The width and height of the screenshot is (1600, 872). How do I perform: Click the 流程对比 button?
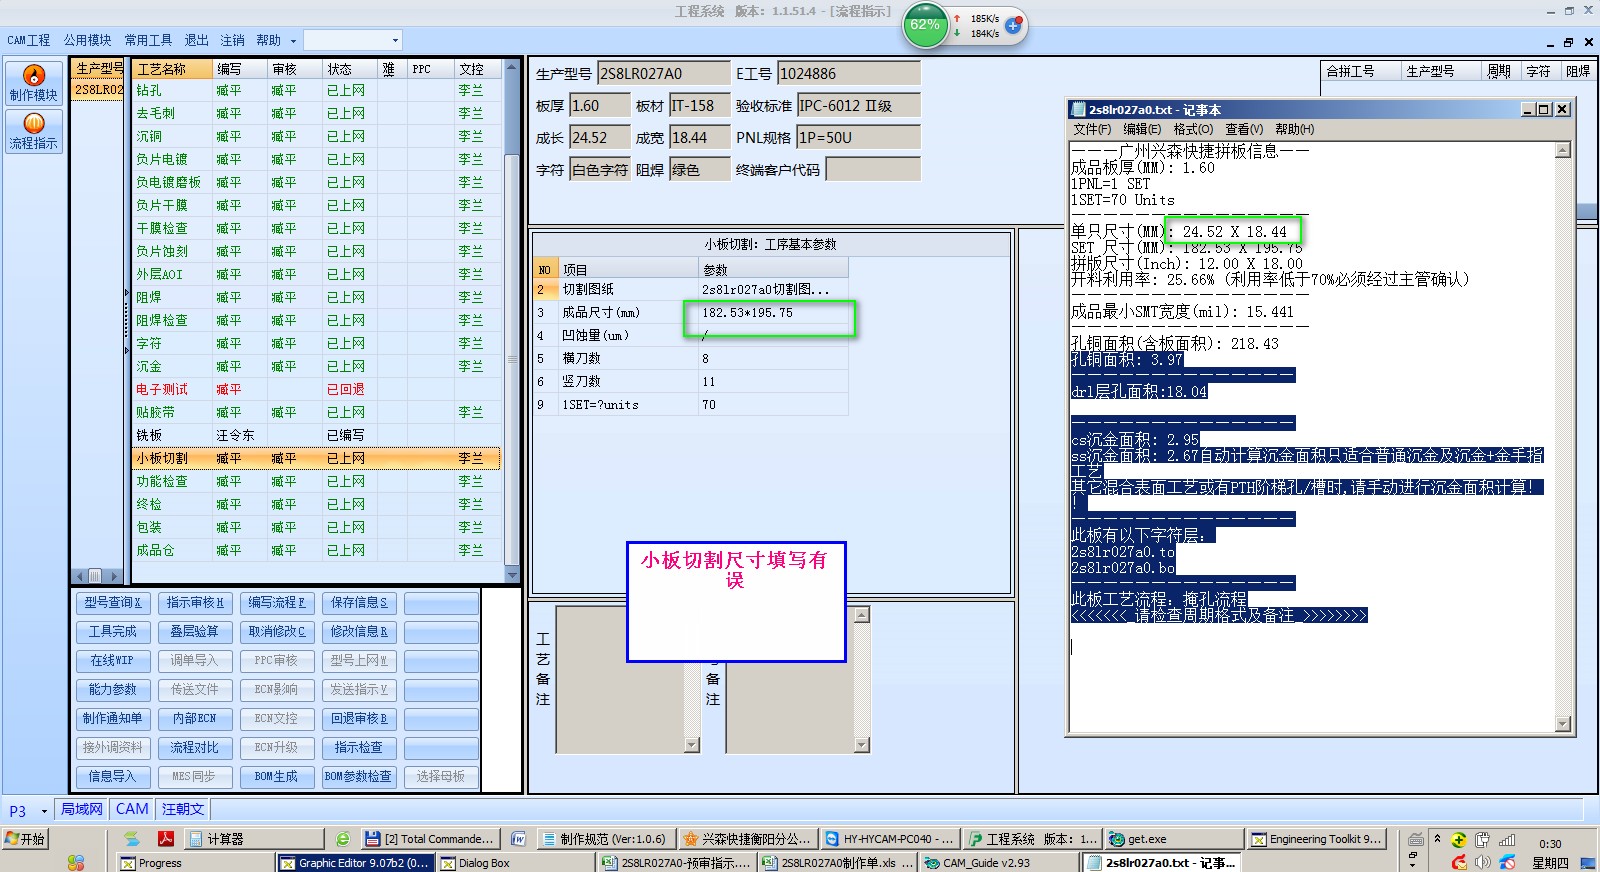[x=195, y=748]
